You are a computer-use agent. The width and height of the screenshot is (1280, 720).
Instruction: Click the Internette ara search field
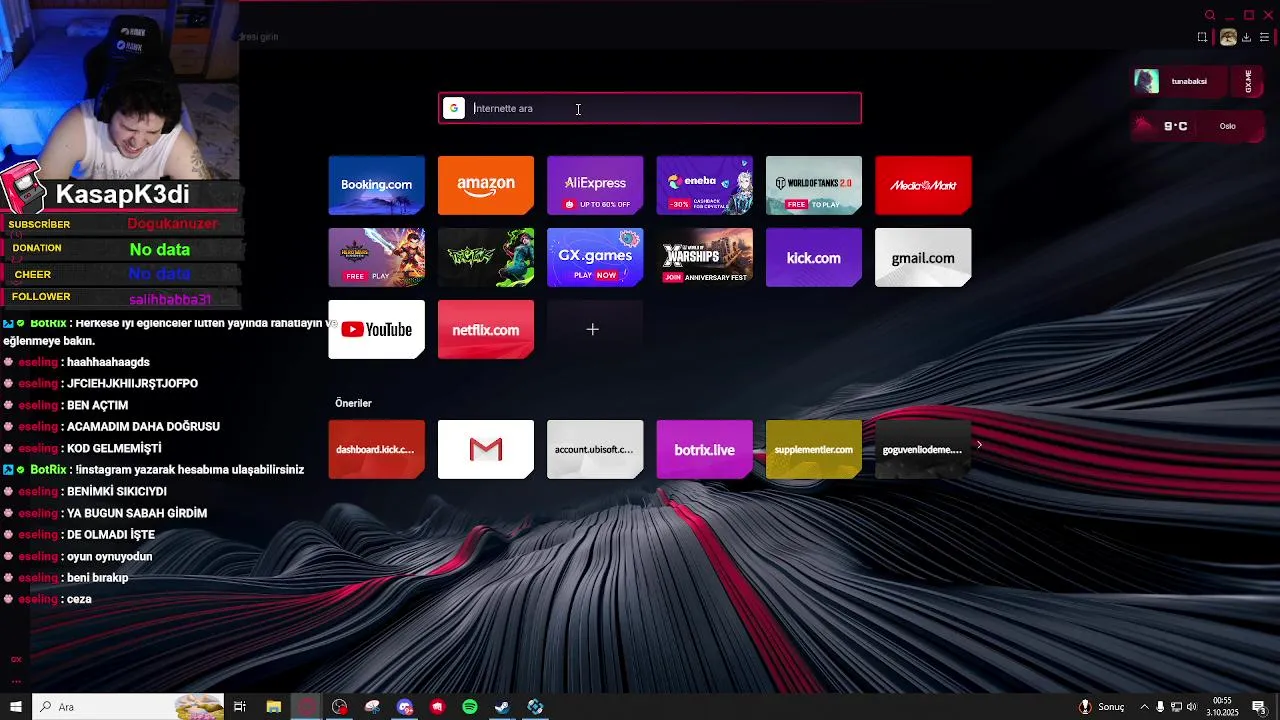tap(650, 108)
